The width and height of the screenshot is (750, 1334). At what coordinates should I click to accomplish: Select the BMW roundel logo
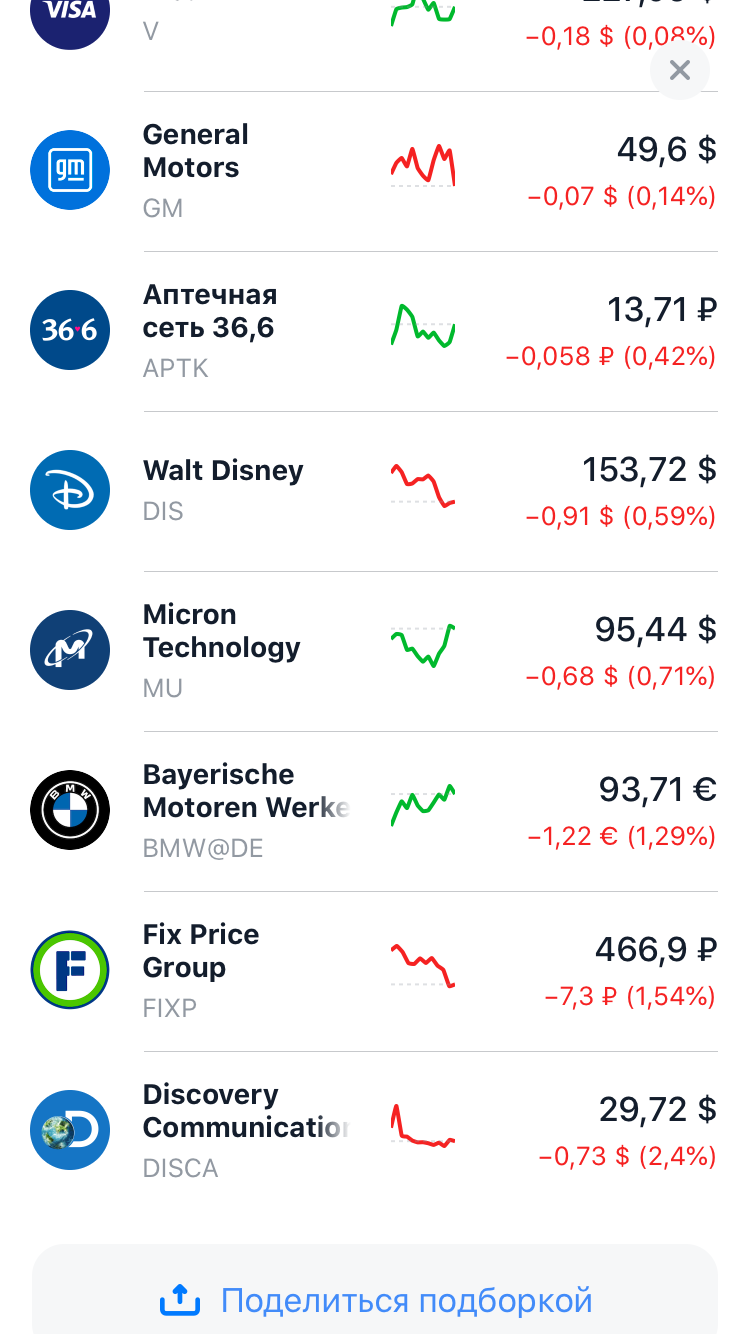click(70, 810)
